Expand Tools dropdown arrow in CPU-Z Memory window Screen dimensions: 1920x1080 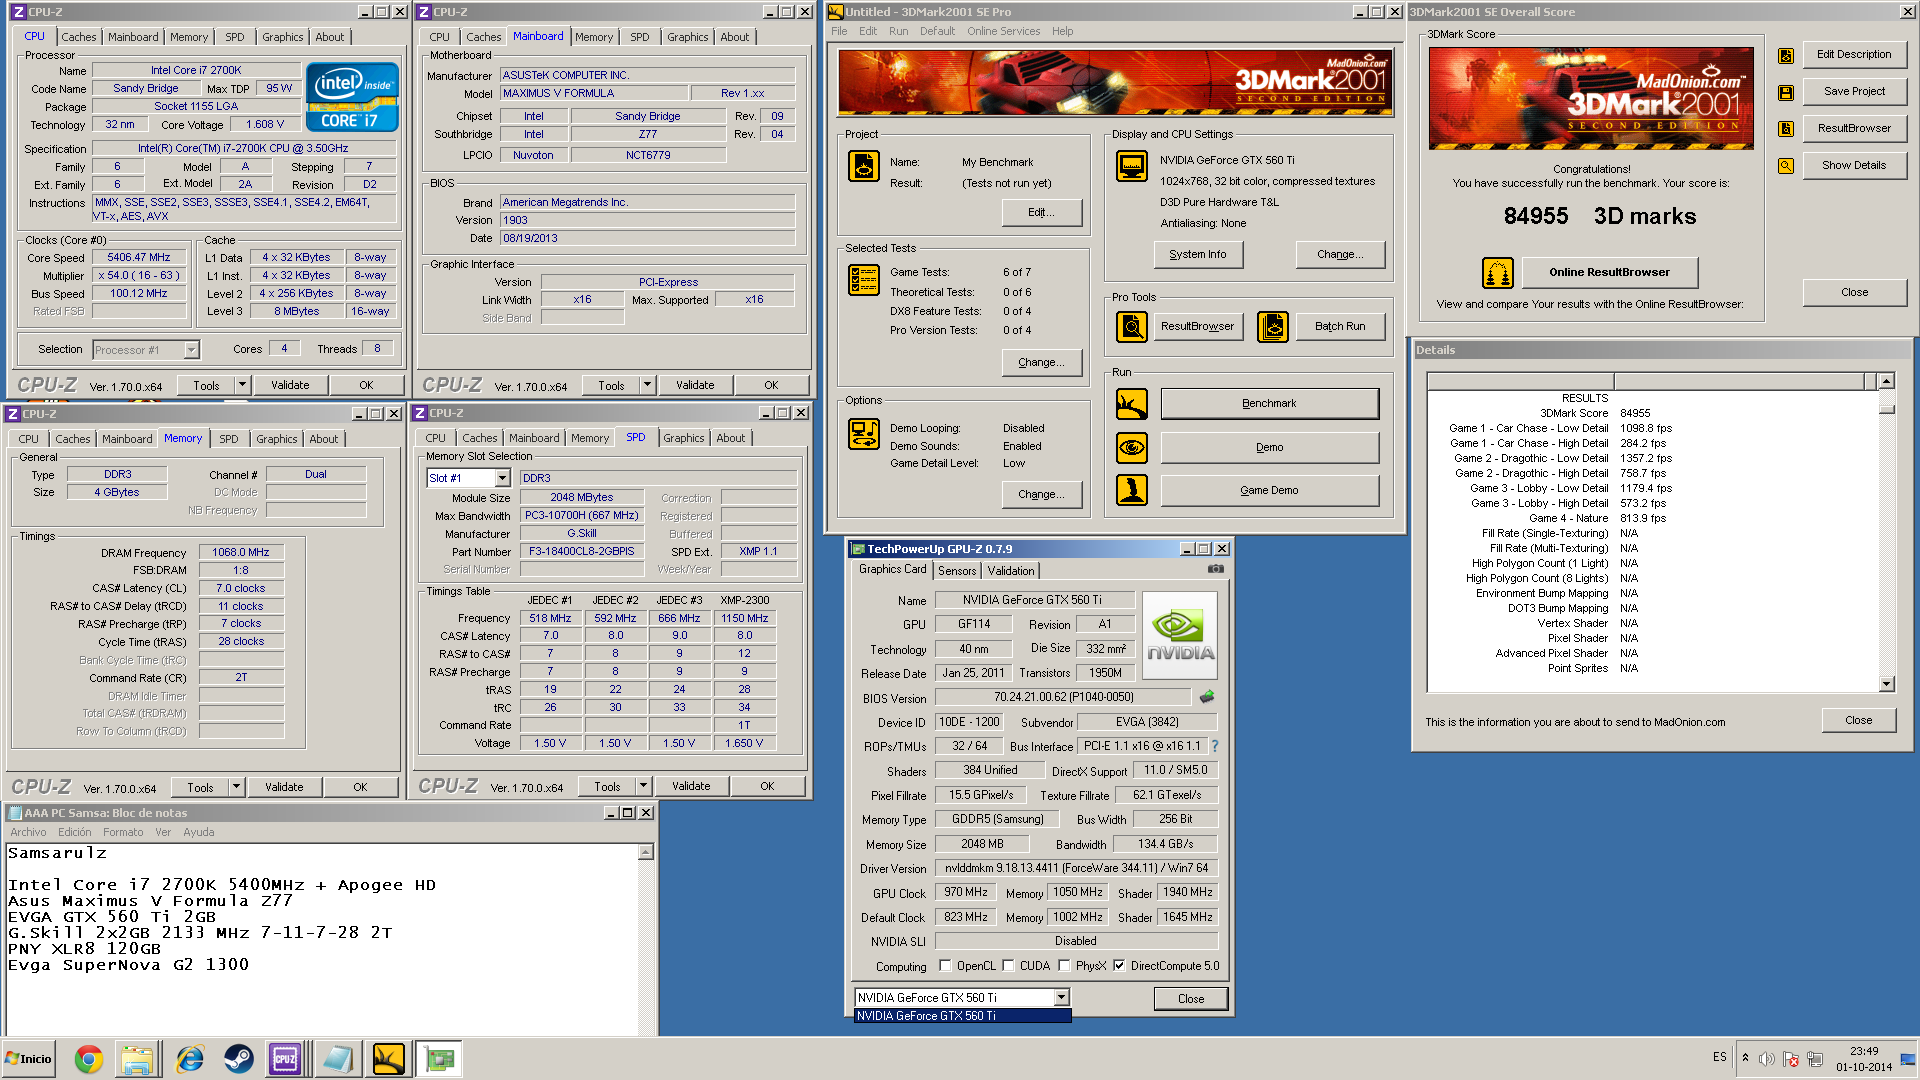pyautogui.click(x=236, y=787)
